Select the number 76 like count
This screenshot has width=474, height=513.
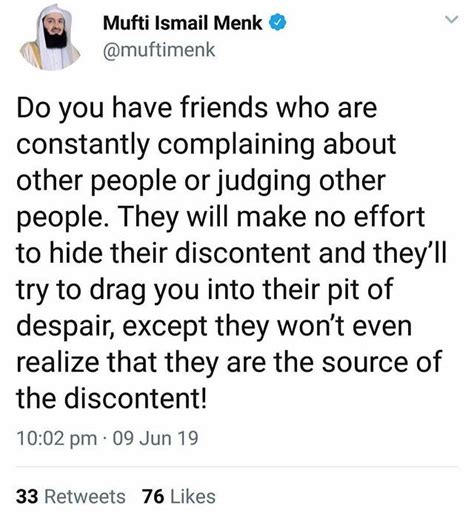click(x=153, y=496)
